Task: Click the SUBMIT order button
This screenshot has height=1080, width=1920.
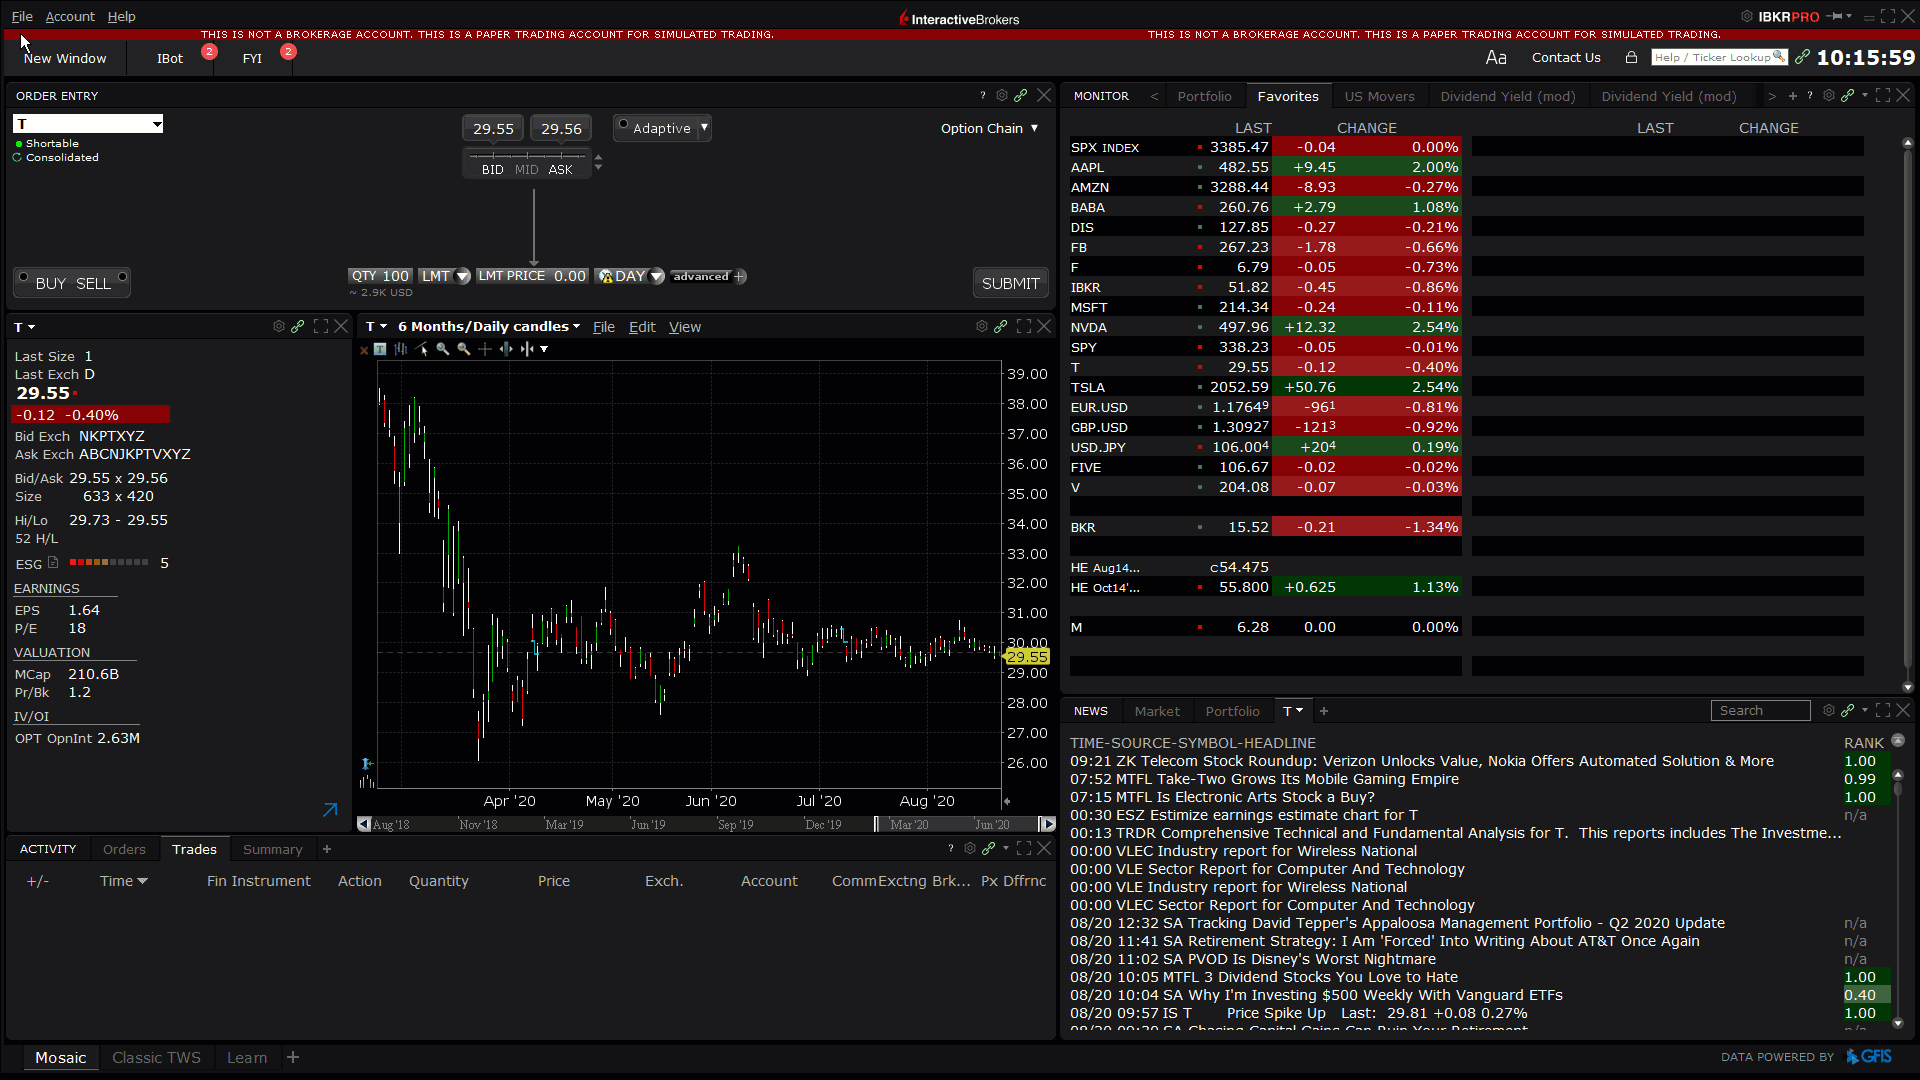Action: [x=1010, y=283]
